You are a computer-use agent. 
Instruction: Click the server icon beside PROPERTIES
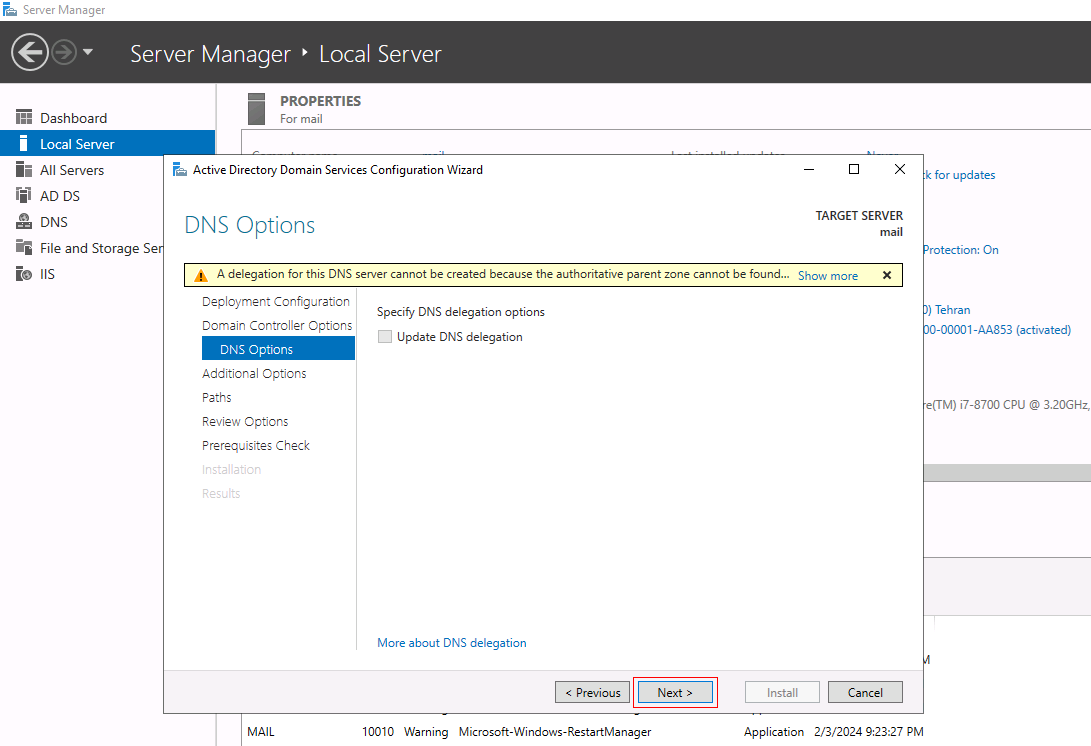point(256,109)
